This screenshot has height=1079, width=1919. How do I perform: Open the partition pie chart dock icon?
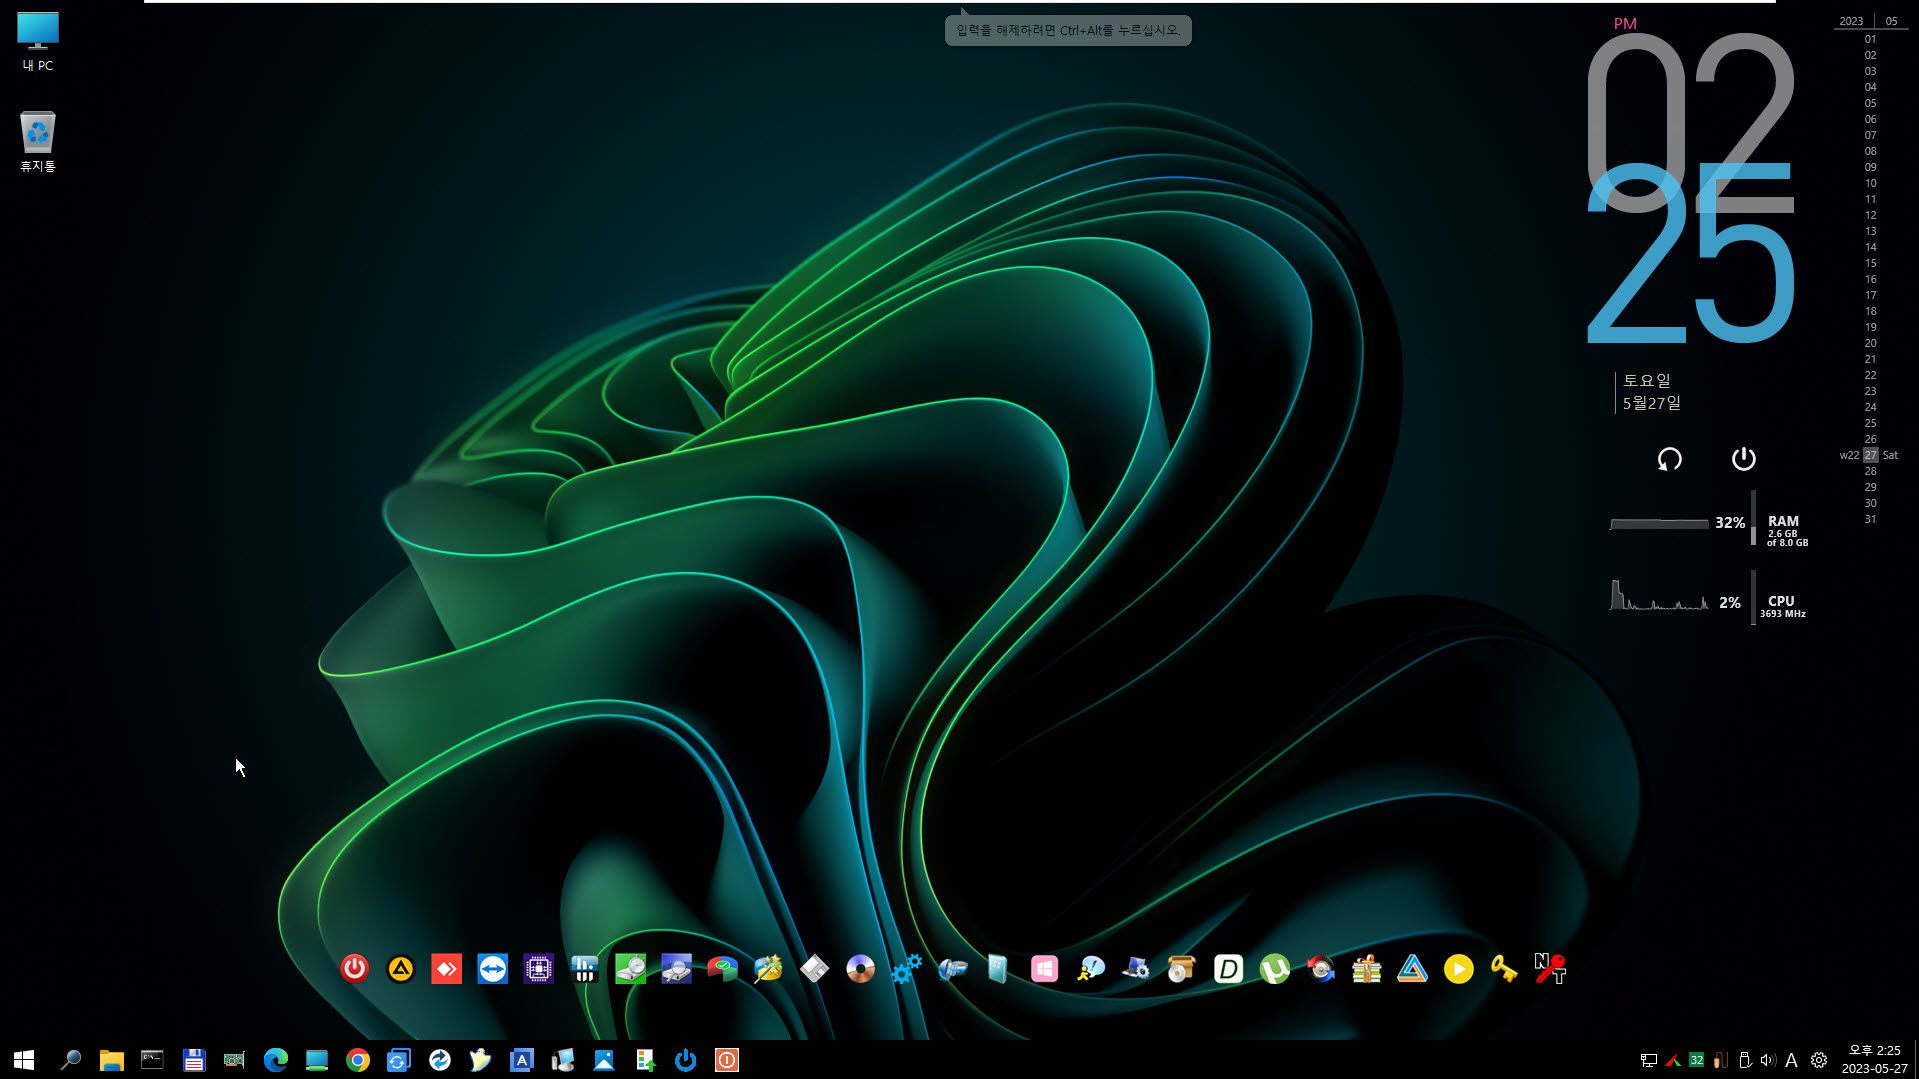click(x=722, y=968)
